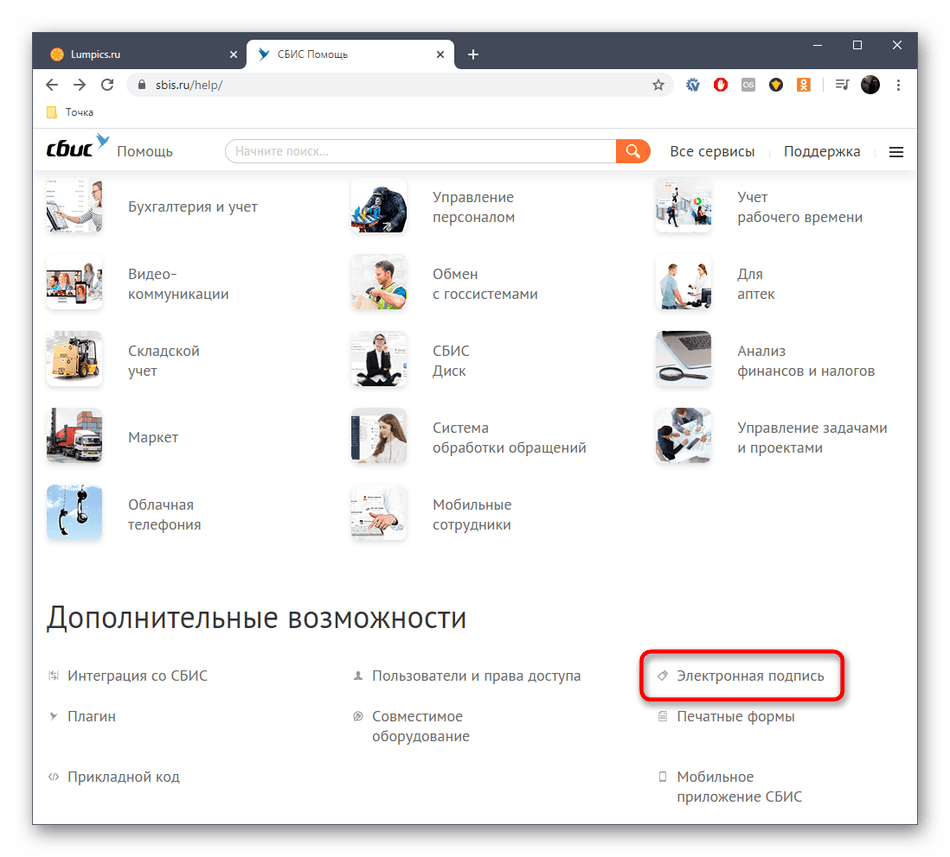Click the icon beside Совместимое оборудование
Screen dimensions: 950x857
[x=358, y=716]
